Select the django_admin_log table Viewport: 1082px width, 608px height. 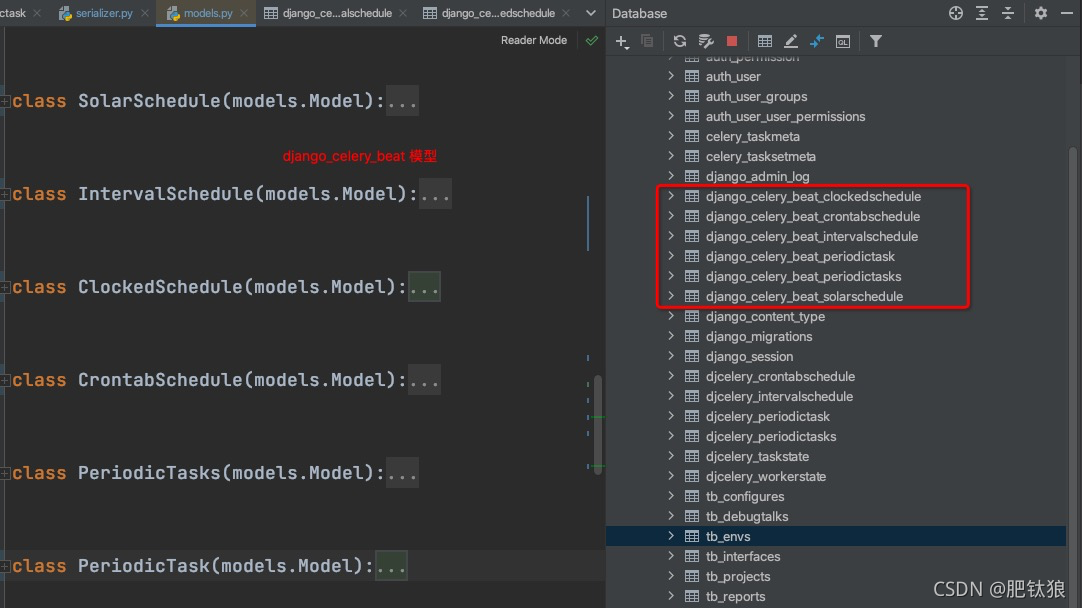(758, 177)
